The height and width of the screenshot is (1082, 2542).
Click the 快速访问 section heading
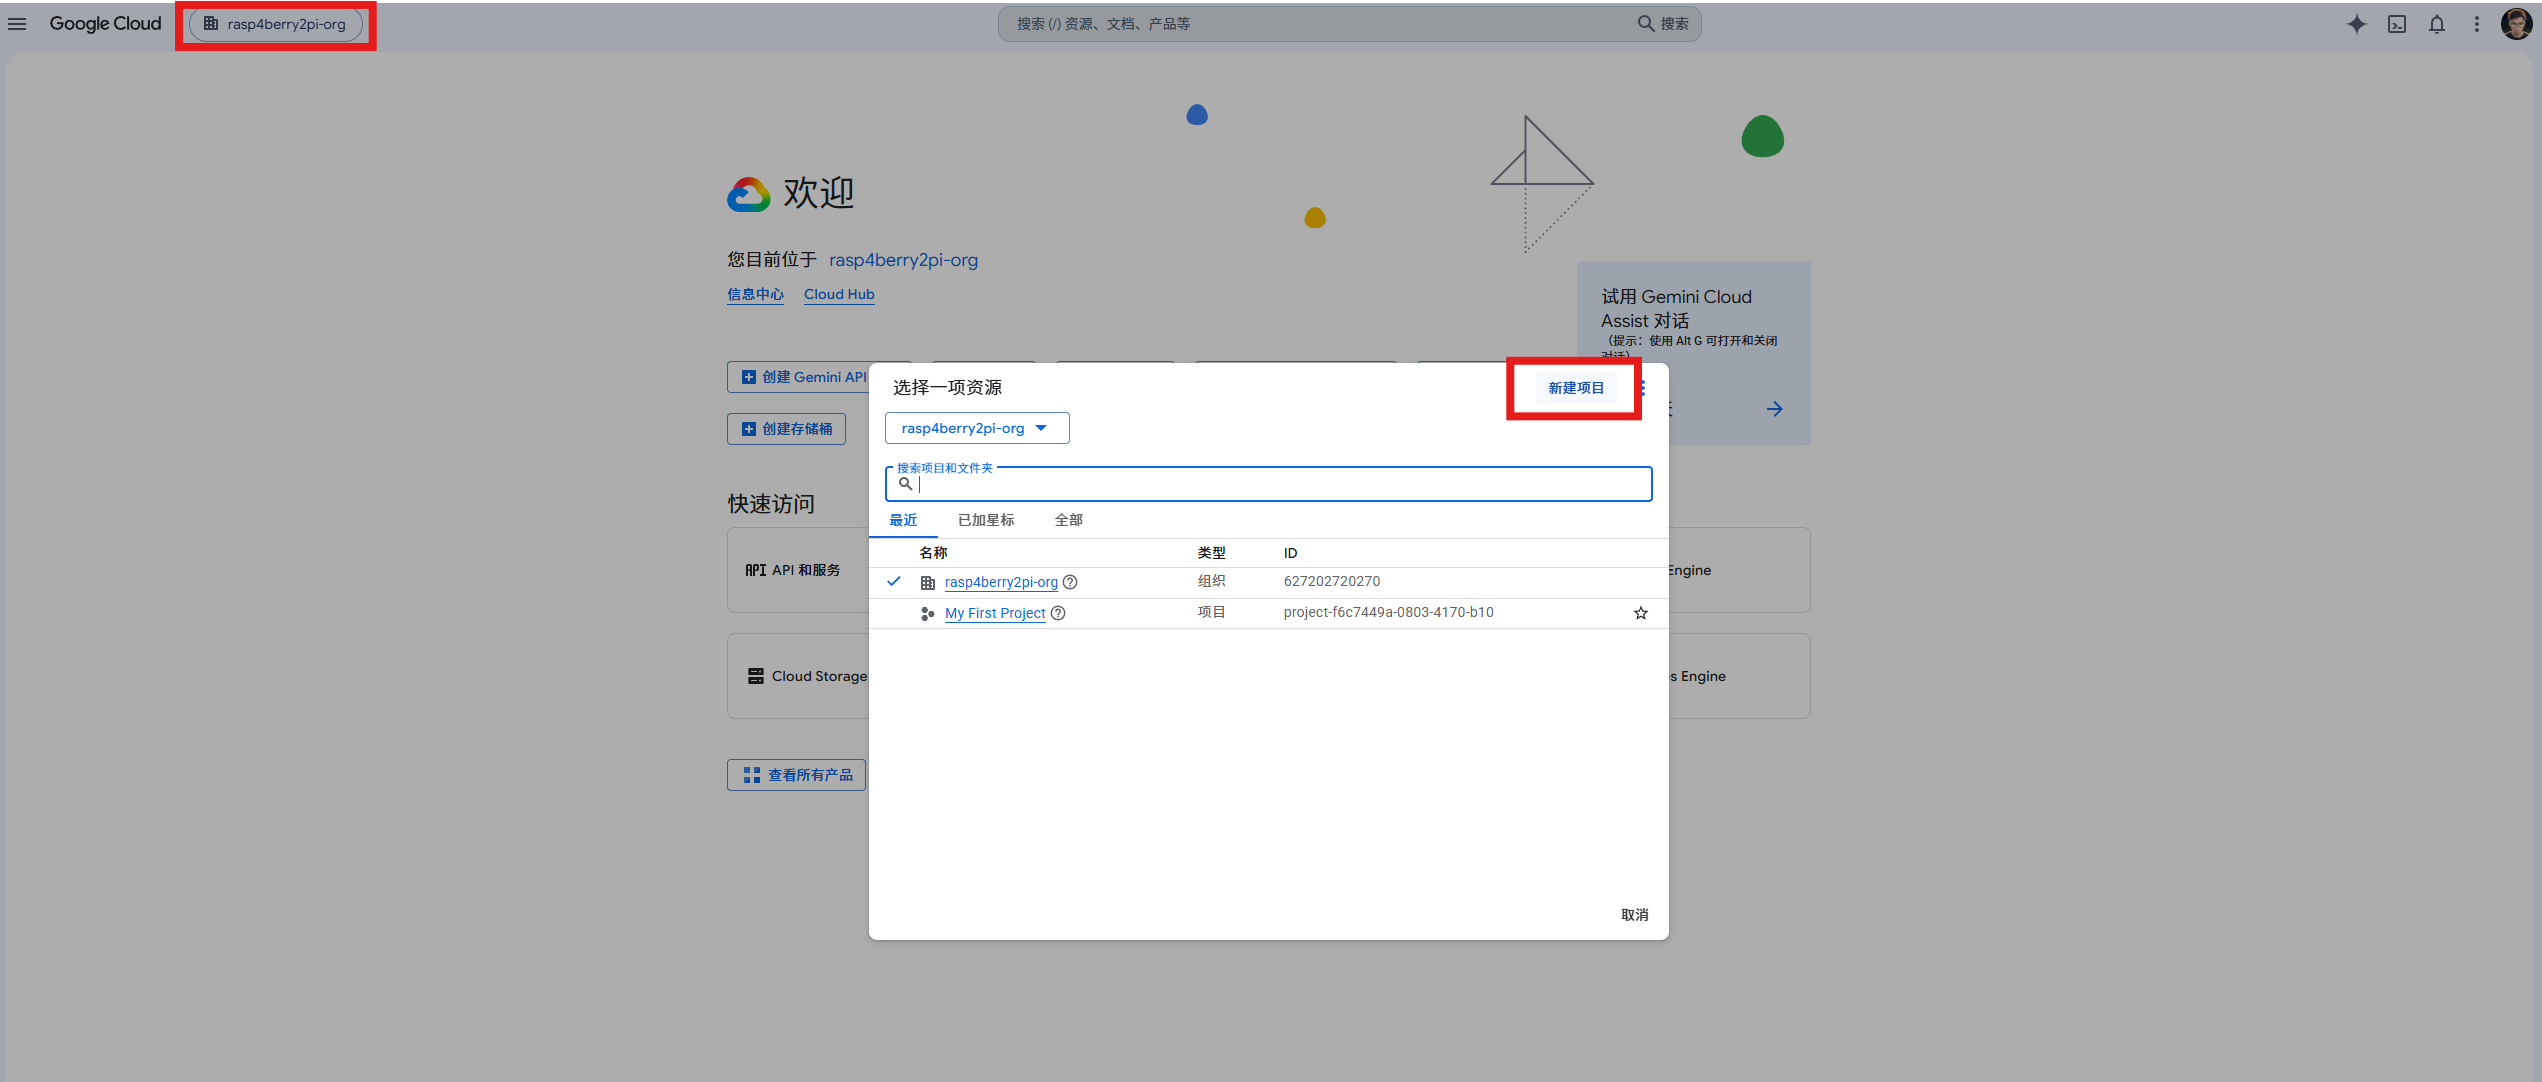[x=771, y=504]
